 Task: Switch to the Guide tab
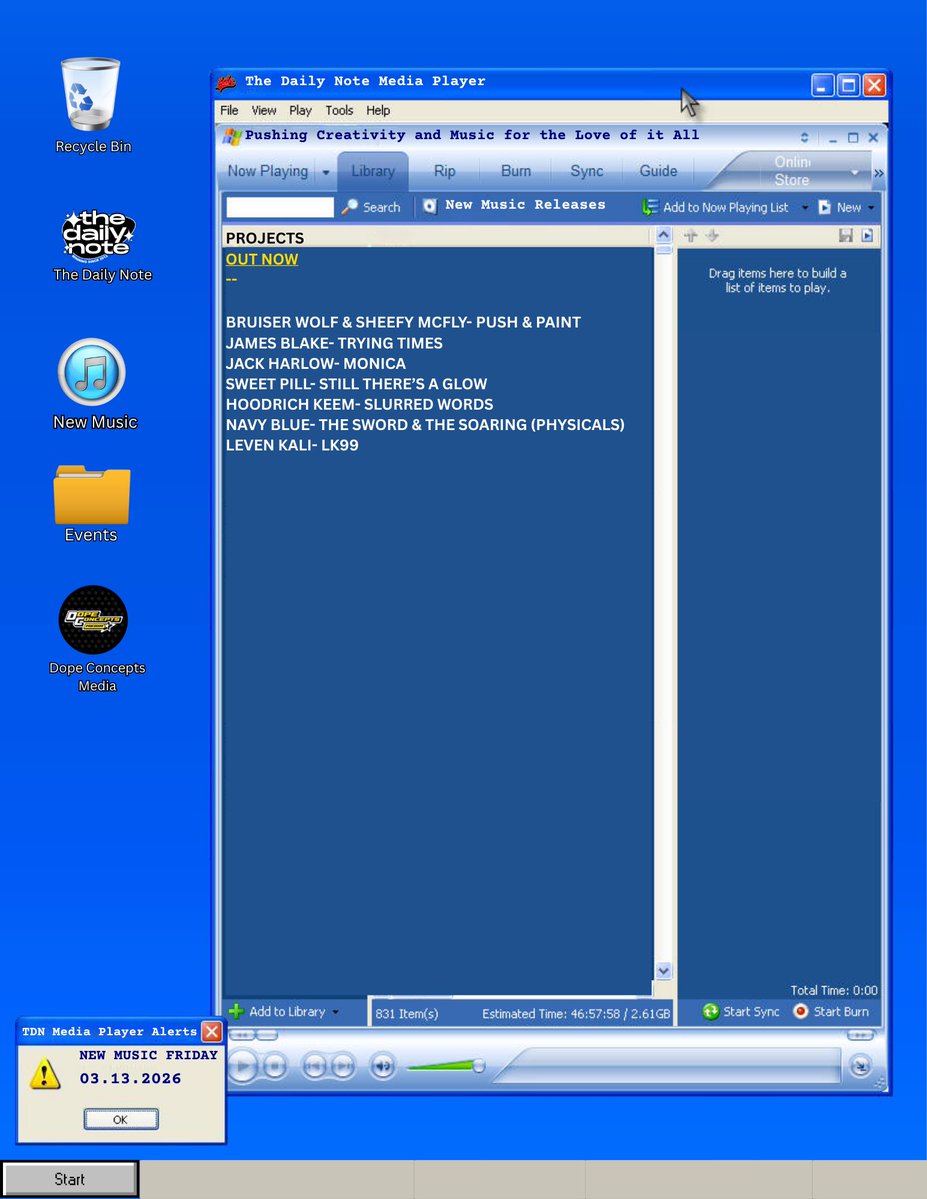click(659, 171)
